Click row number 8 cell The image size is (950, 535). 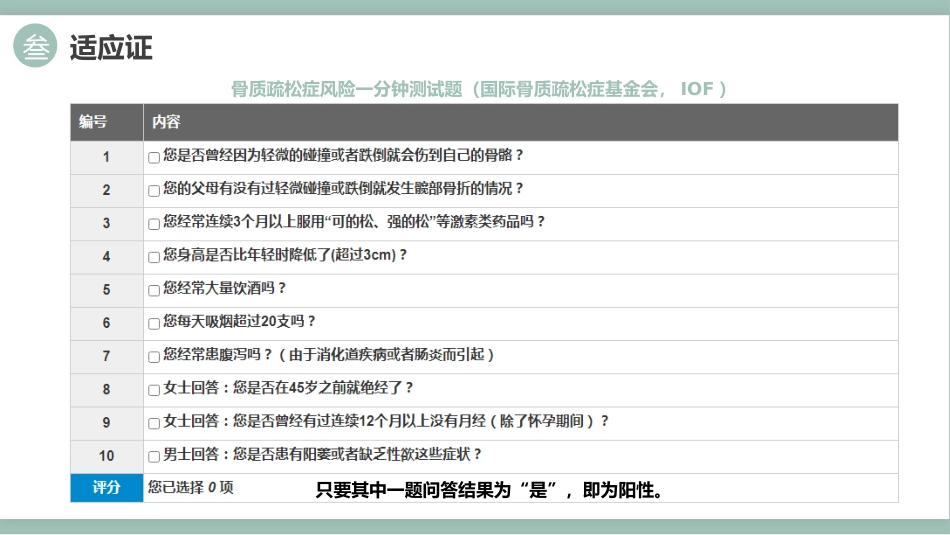(107, 391)
